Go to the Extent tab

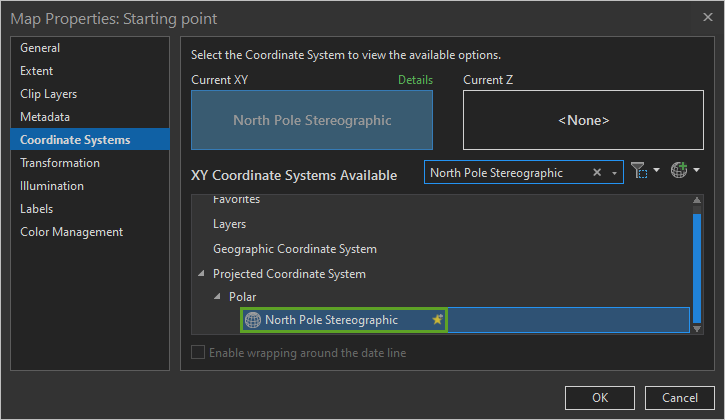tap(37, 71)
